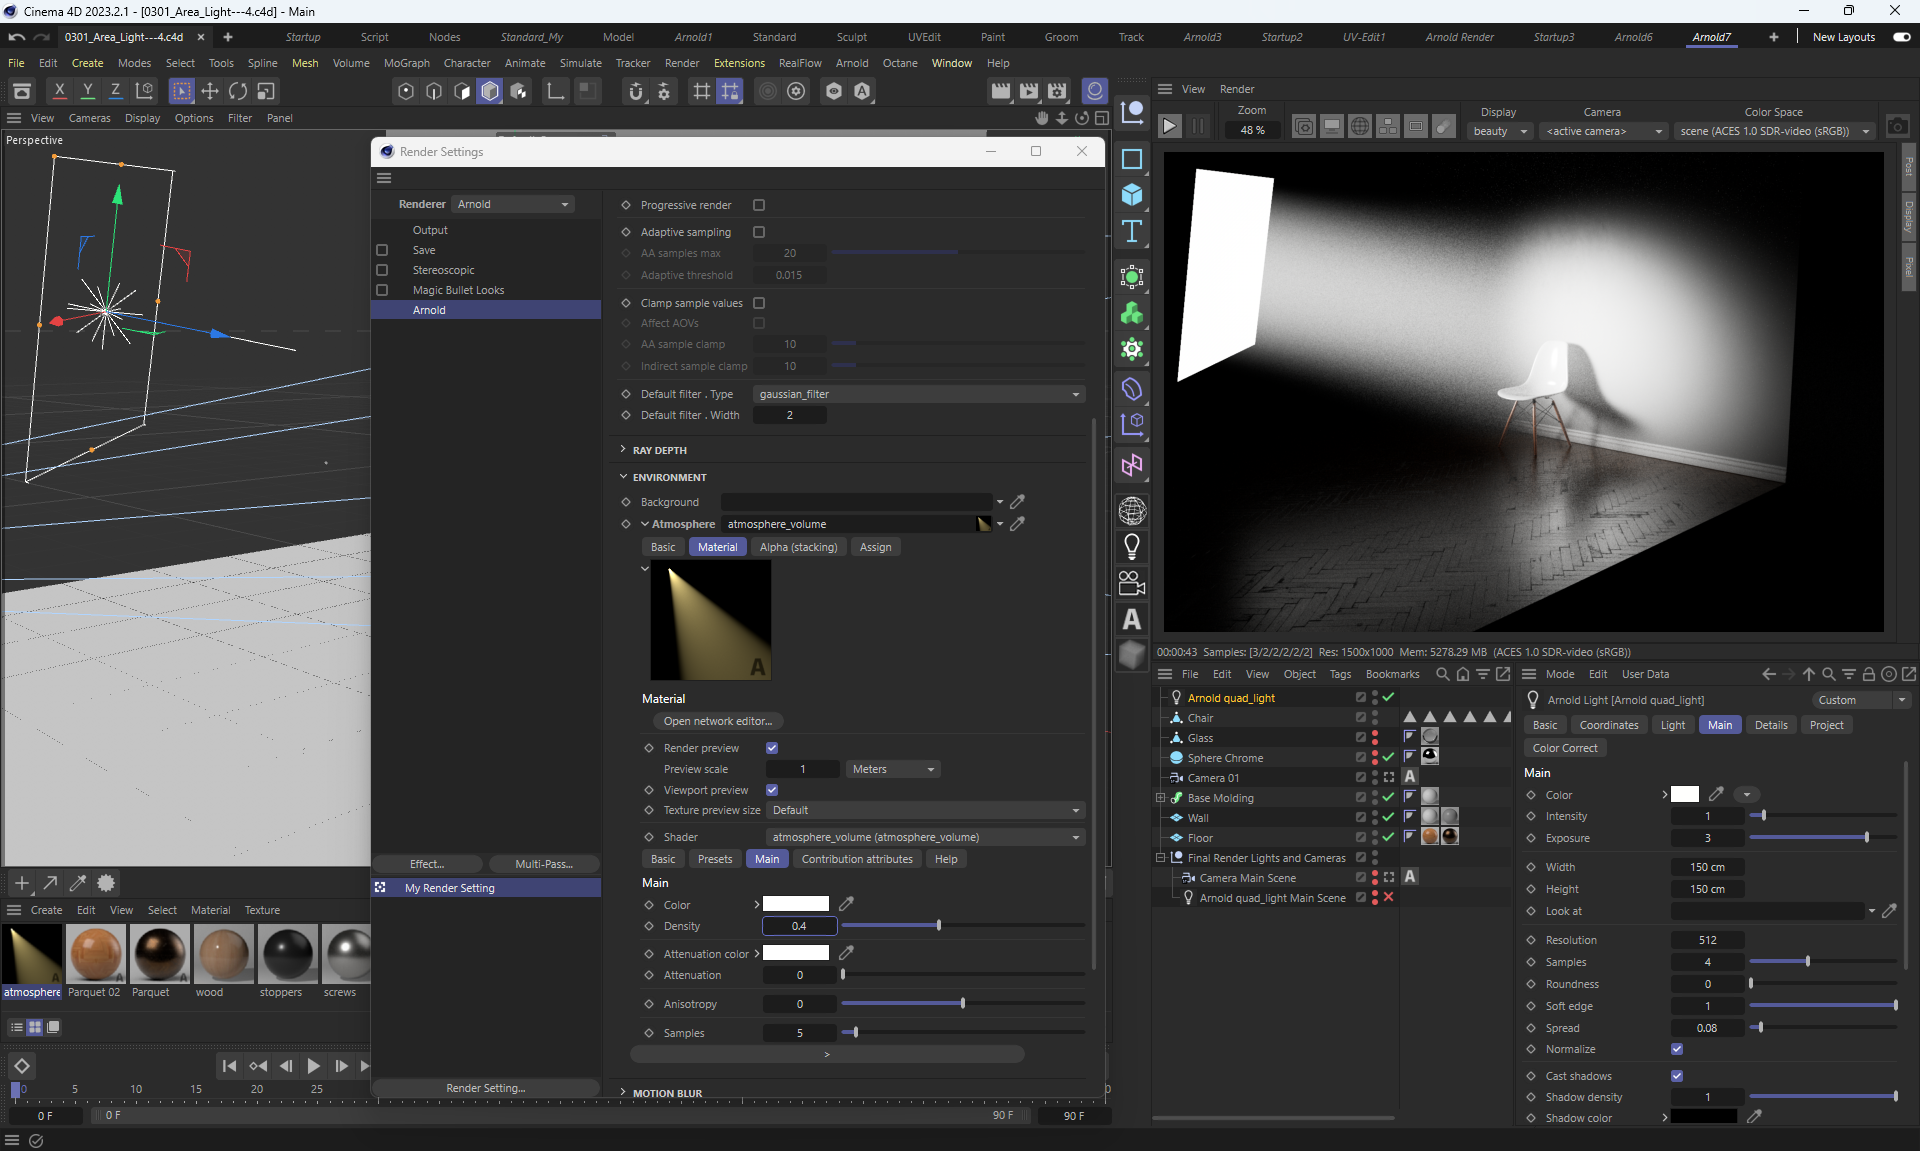Open Default filter Type dropdown

pos(918,394)
